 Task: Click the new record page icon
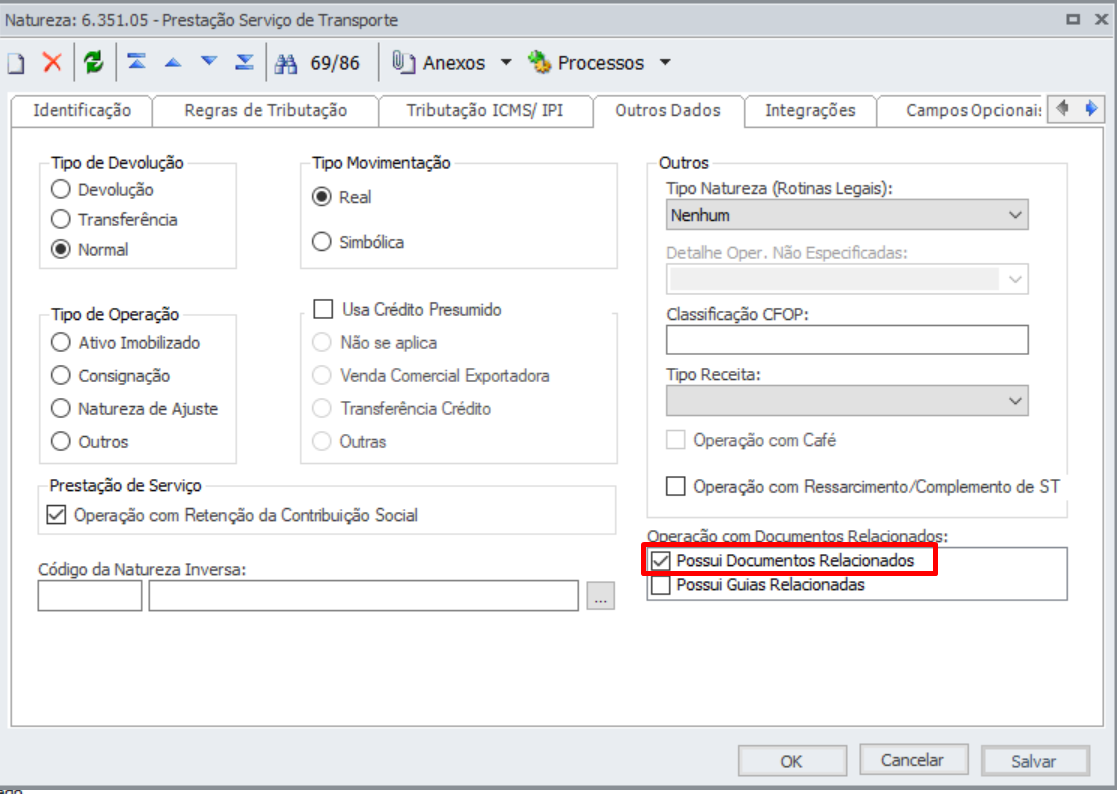click(x=15, y=63)
